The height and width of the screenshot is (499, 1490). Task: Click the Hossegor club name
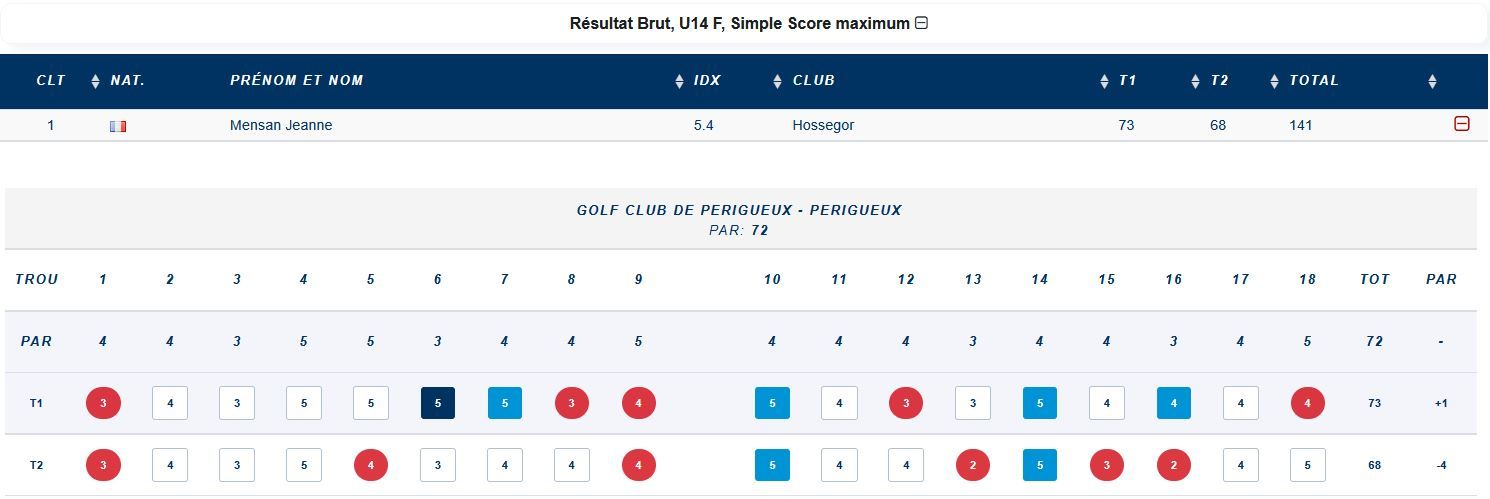click(x=823, y=125)
